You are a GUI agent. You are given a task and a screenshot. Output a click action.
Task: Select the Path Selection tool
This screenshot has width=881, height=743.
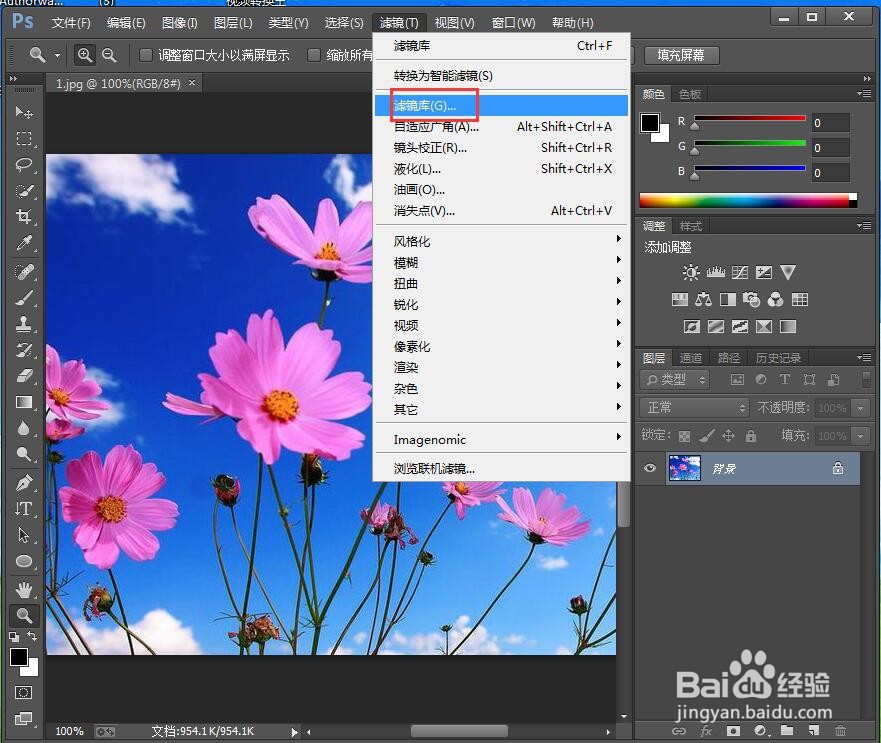click(24, 534)
